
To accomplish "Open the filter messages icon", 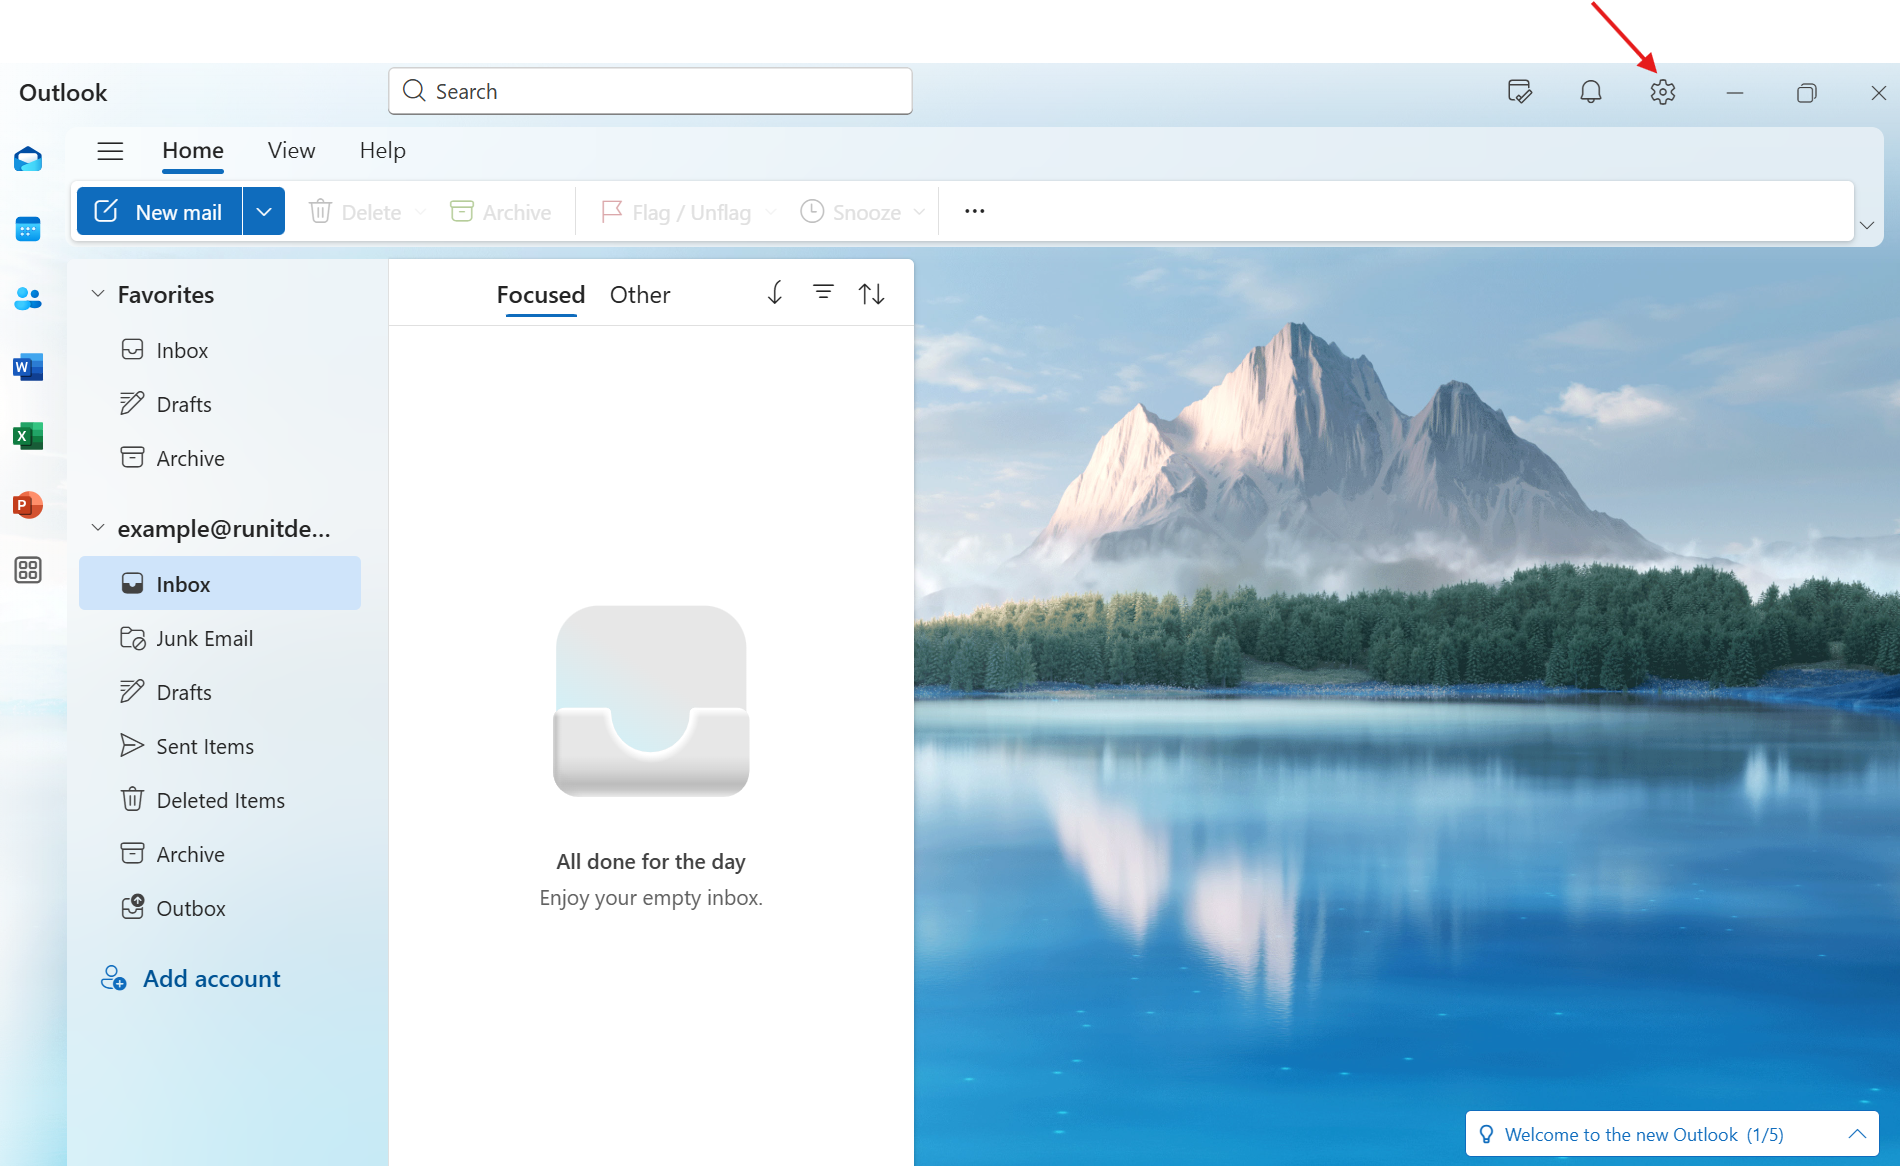I will [823, 293].
